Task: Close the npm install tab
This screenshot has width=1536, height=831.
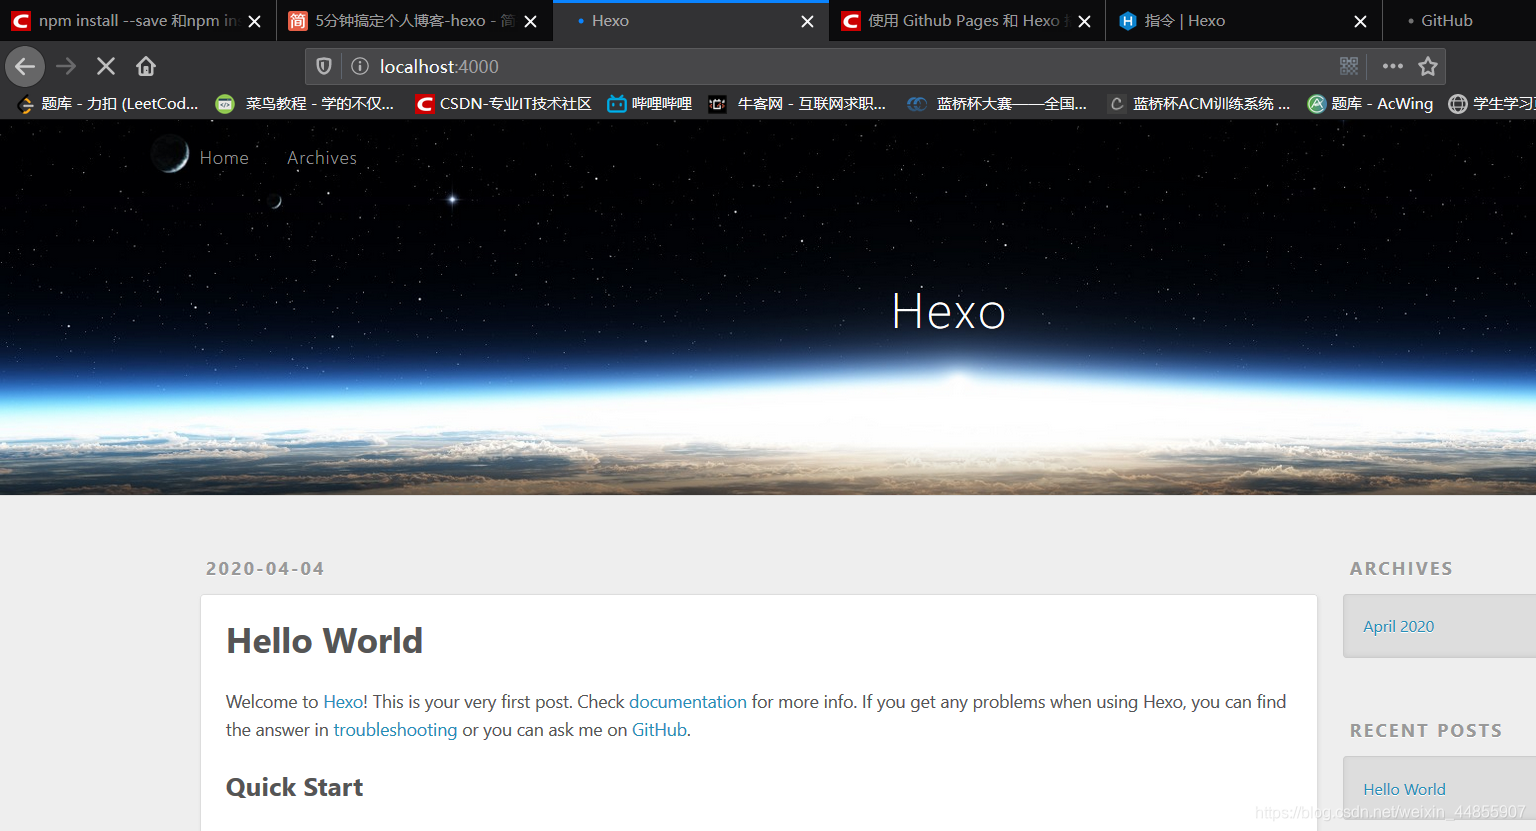Action: pyautogui.click(x=254, y=21)
